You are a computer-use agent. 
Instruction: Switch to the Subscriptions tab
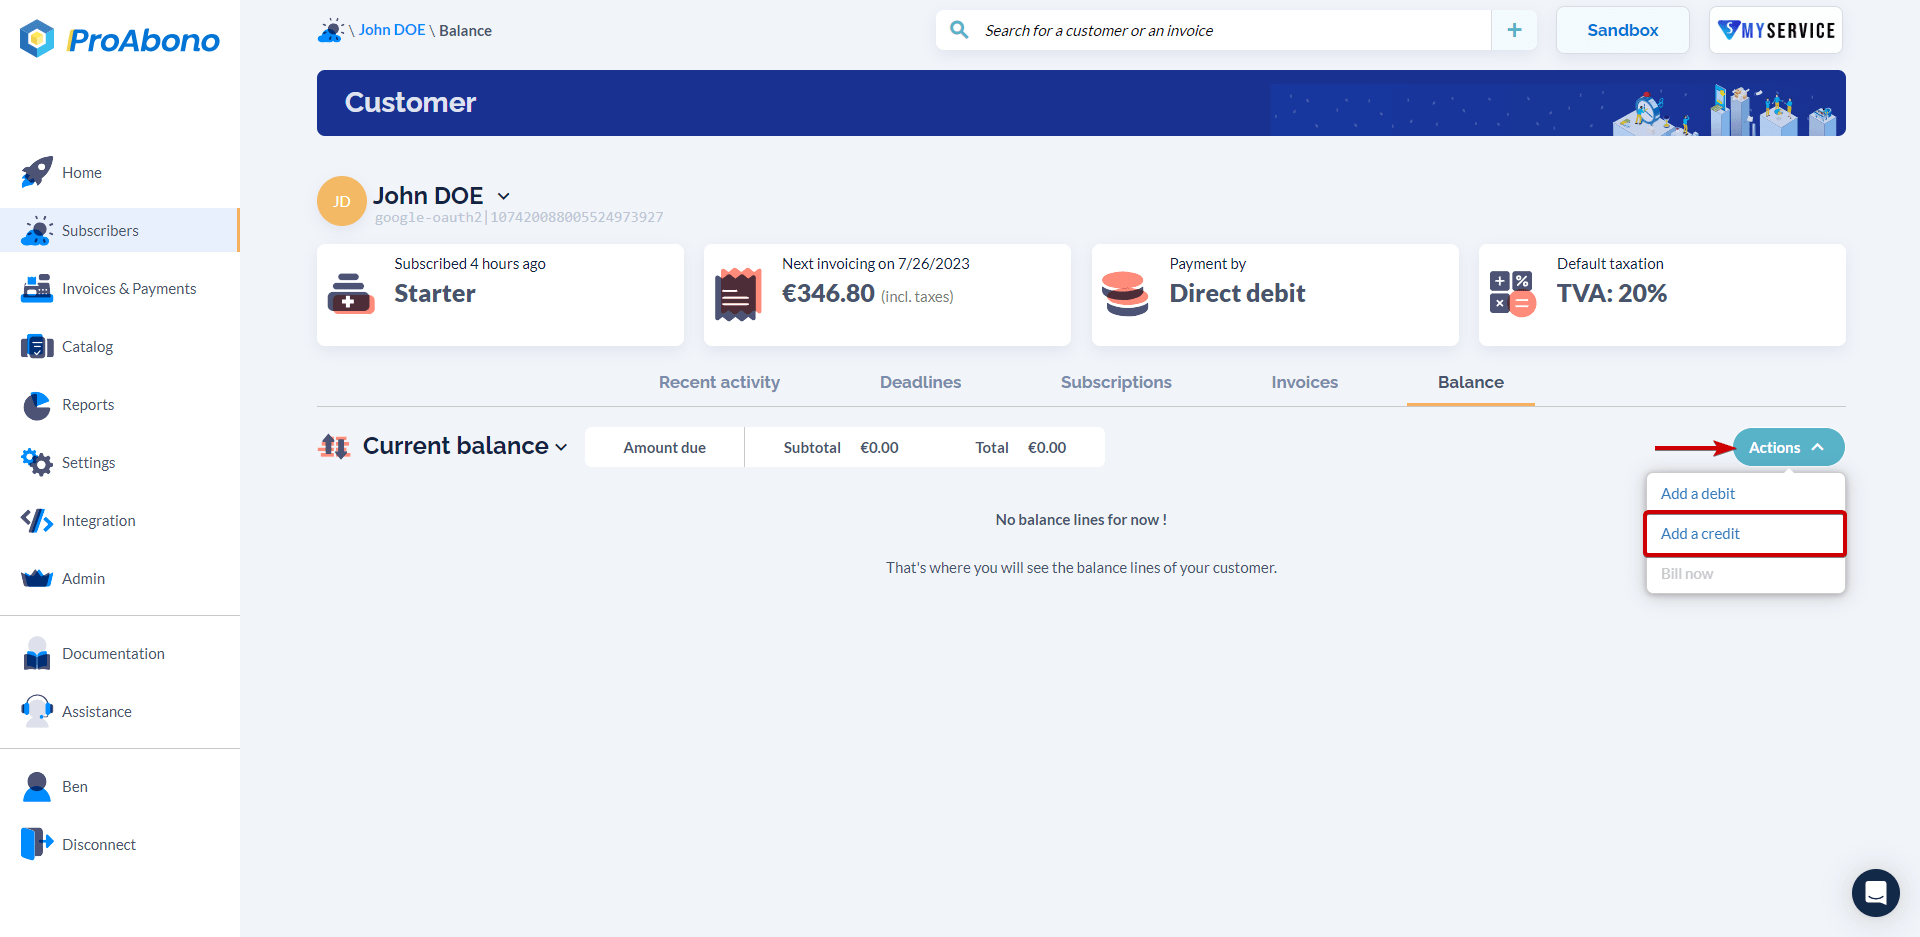(x=1115, y=382)
